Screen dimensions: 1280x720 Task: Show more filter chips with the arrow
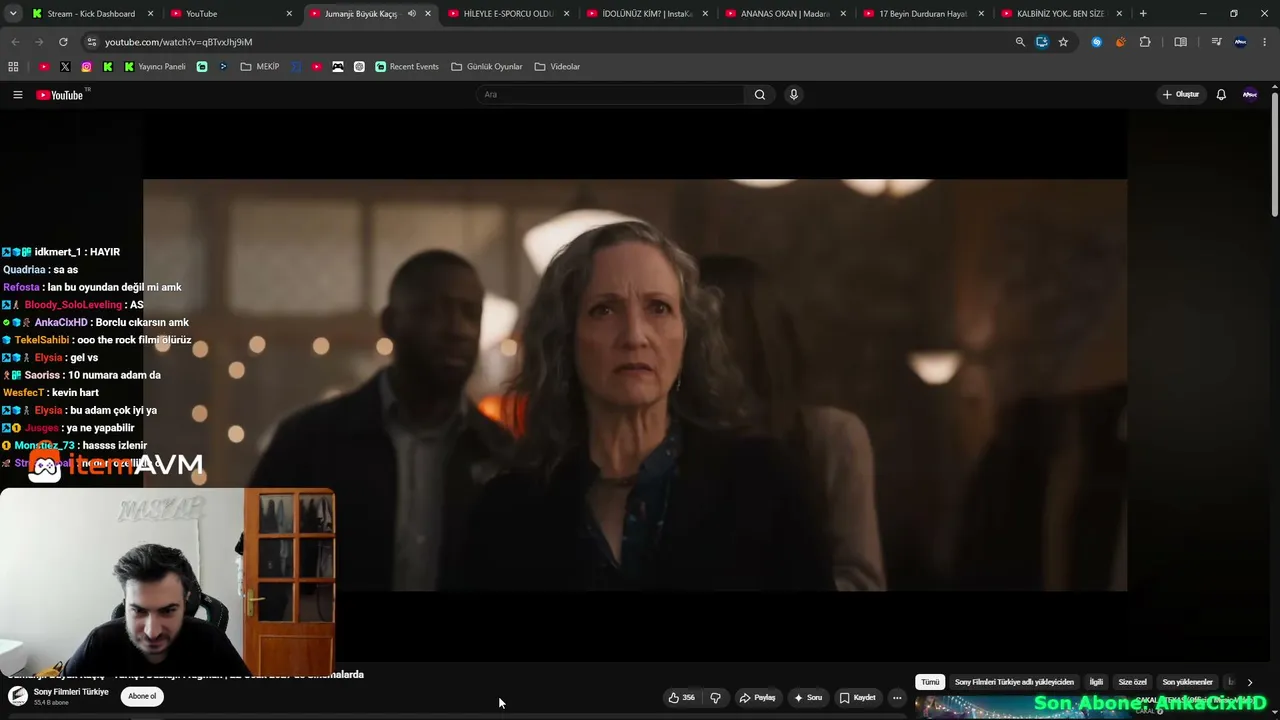click(1249, 682)
